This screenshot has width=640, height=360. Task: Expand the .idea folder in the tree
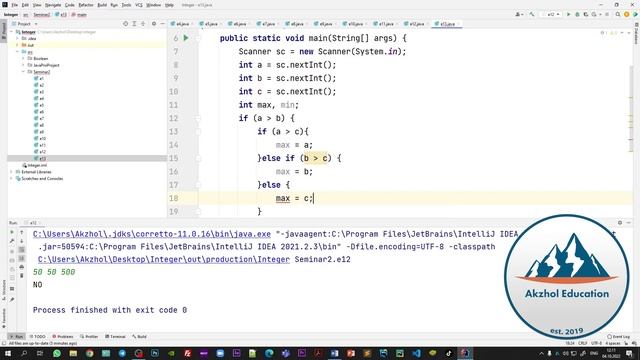pyautogui.click(x=18, y=38)
